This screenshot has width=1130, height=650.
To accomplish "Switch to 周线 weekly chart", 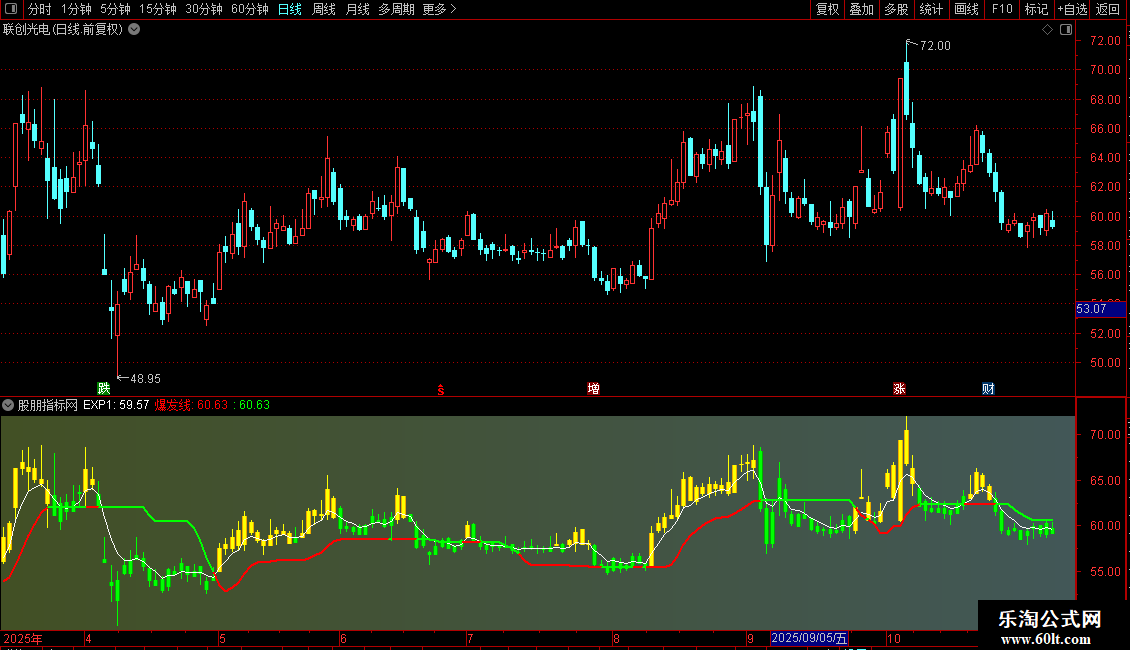I will click(324, 9).
